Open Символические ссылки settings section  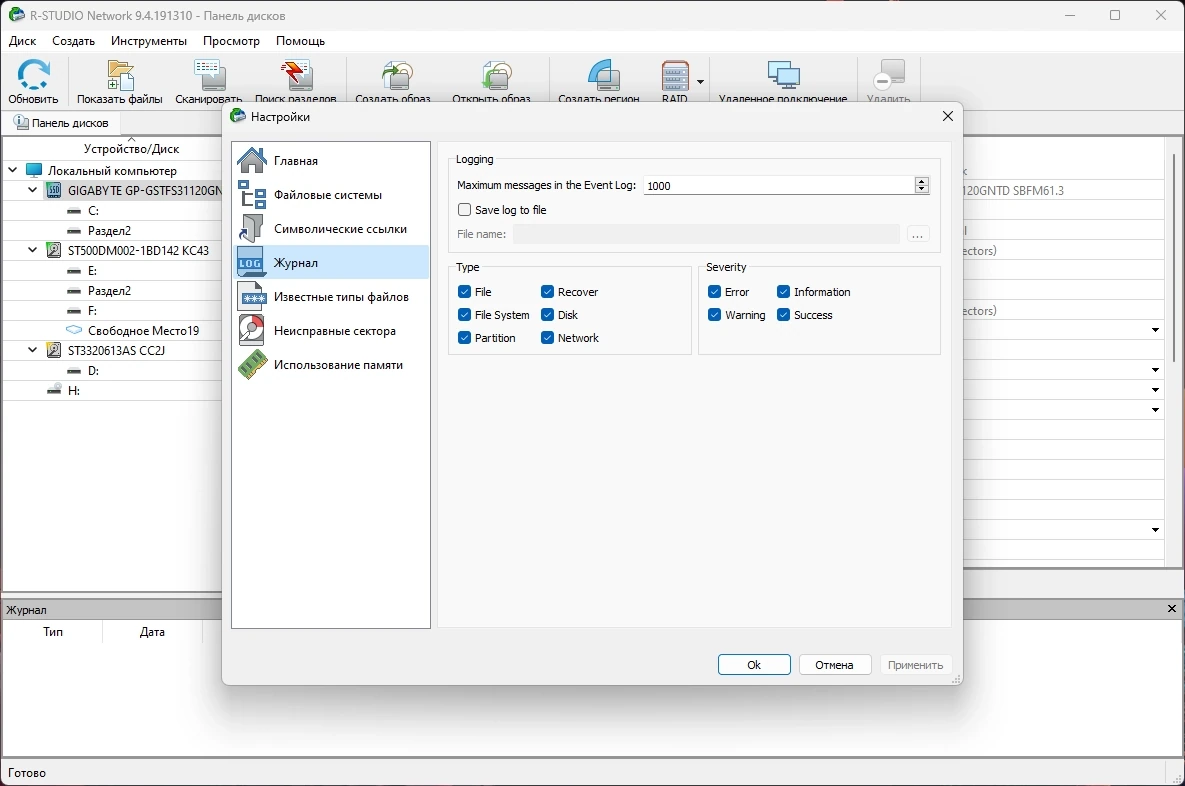tap(331, 228)
